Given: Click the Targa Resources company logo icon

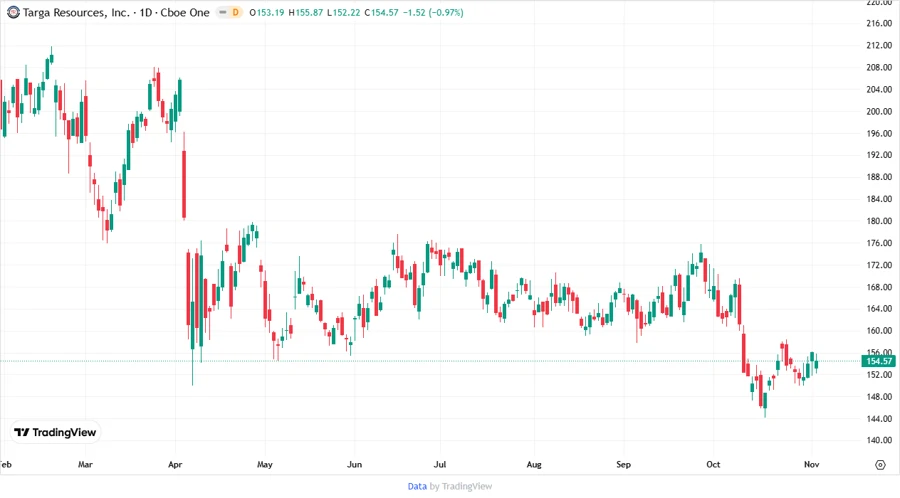Looking at the screenshot, I should click(x=13, y=13).
